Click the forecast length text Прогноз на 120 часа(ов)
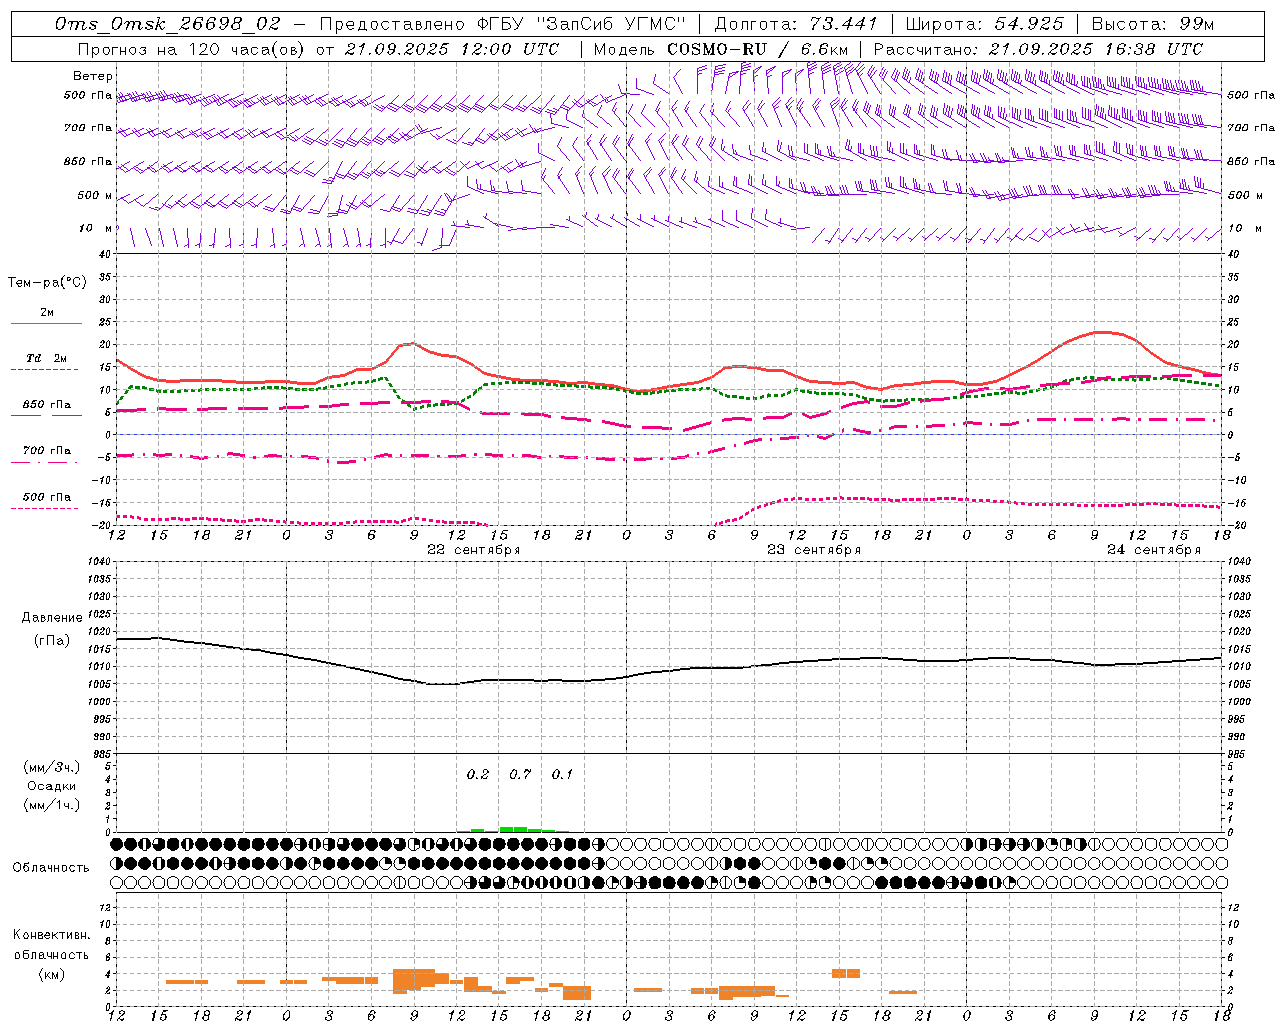 click(x=194, y=48)
